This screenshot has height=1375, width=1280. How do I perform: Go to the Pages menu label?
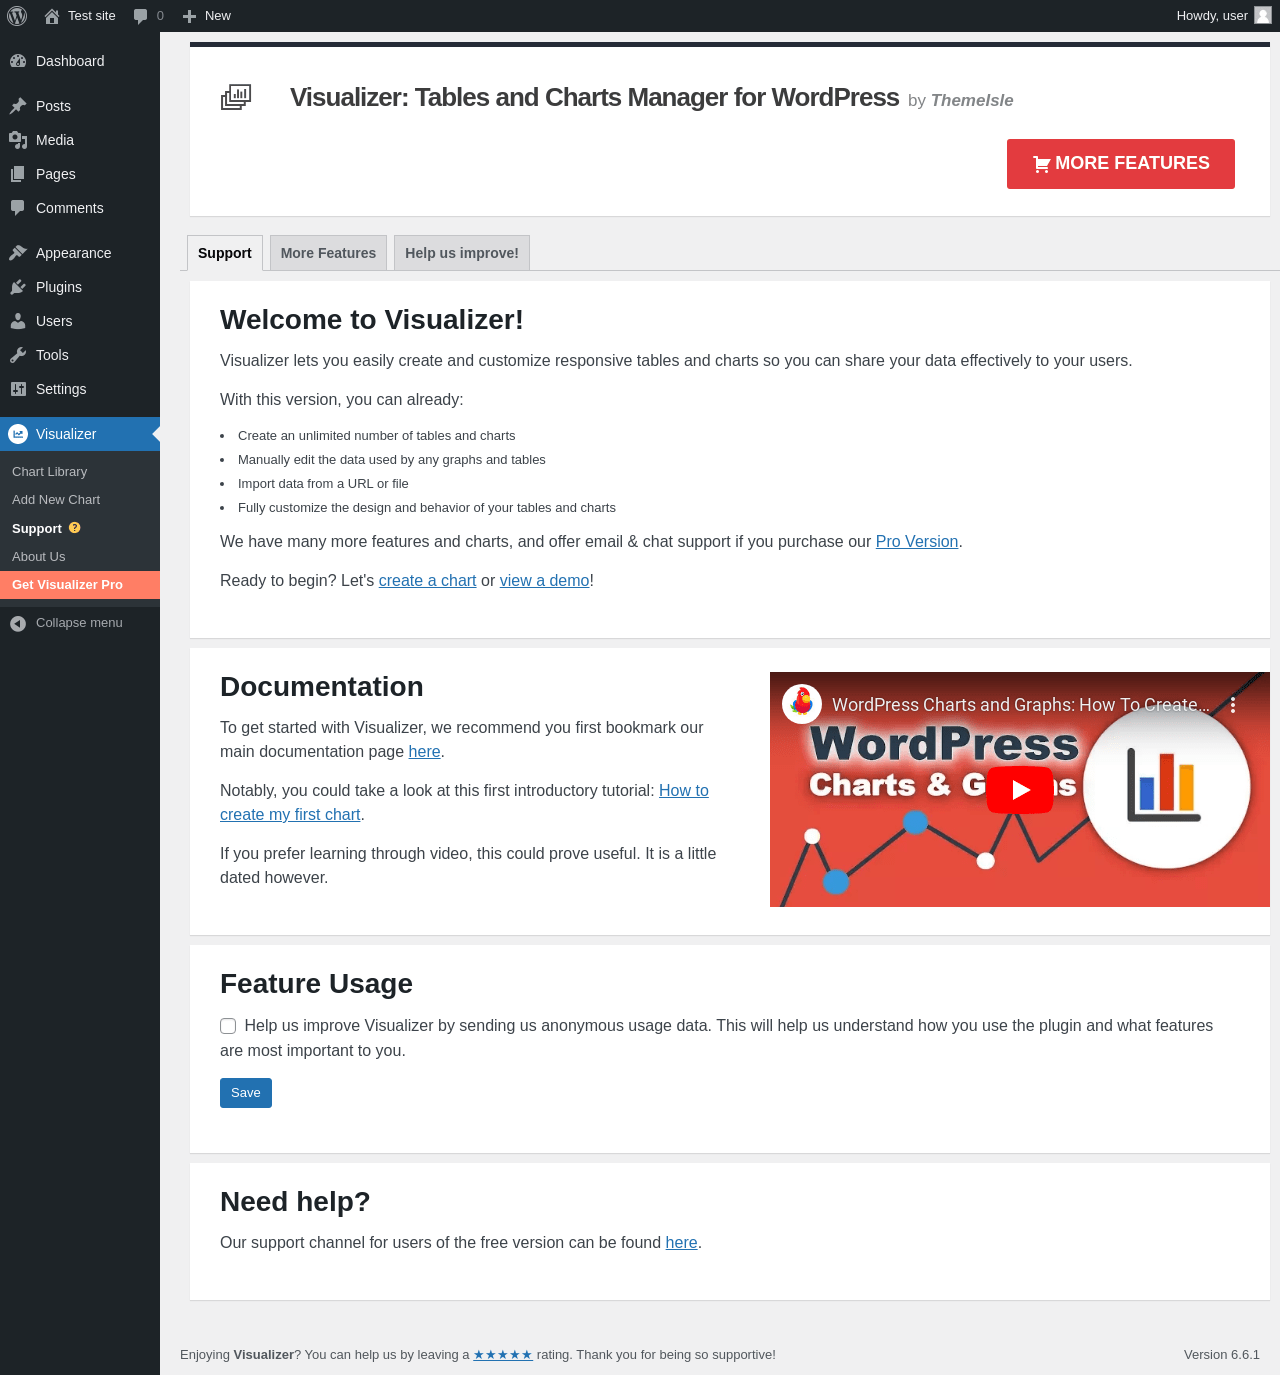pyautogui.click(x=56, y=174)
